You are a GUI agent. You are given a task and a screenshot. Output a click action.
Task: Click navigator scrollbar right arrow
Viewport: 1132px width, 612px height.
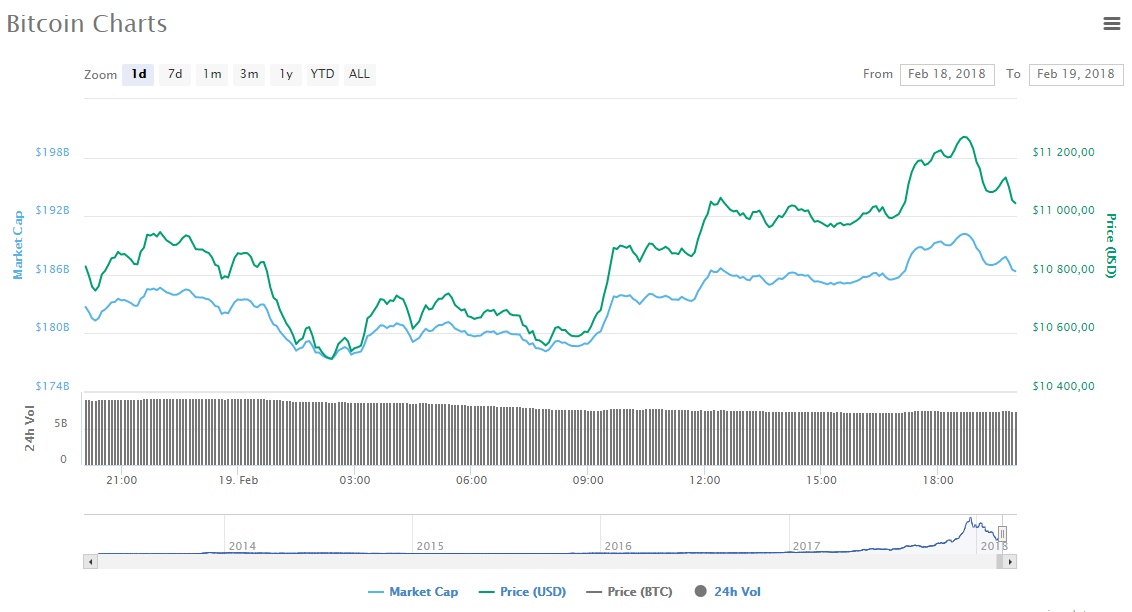point(1011,562)
